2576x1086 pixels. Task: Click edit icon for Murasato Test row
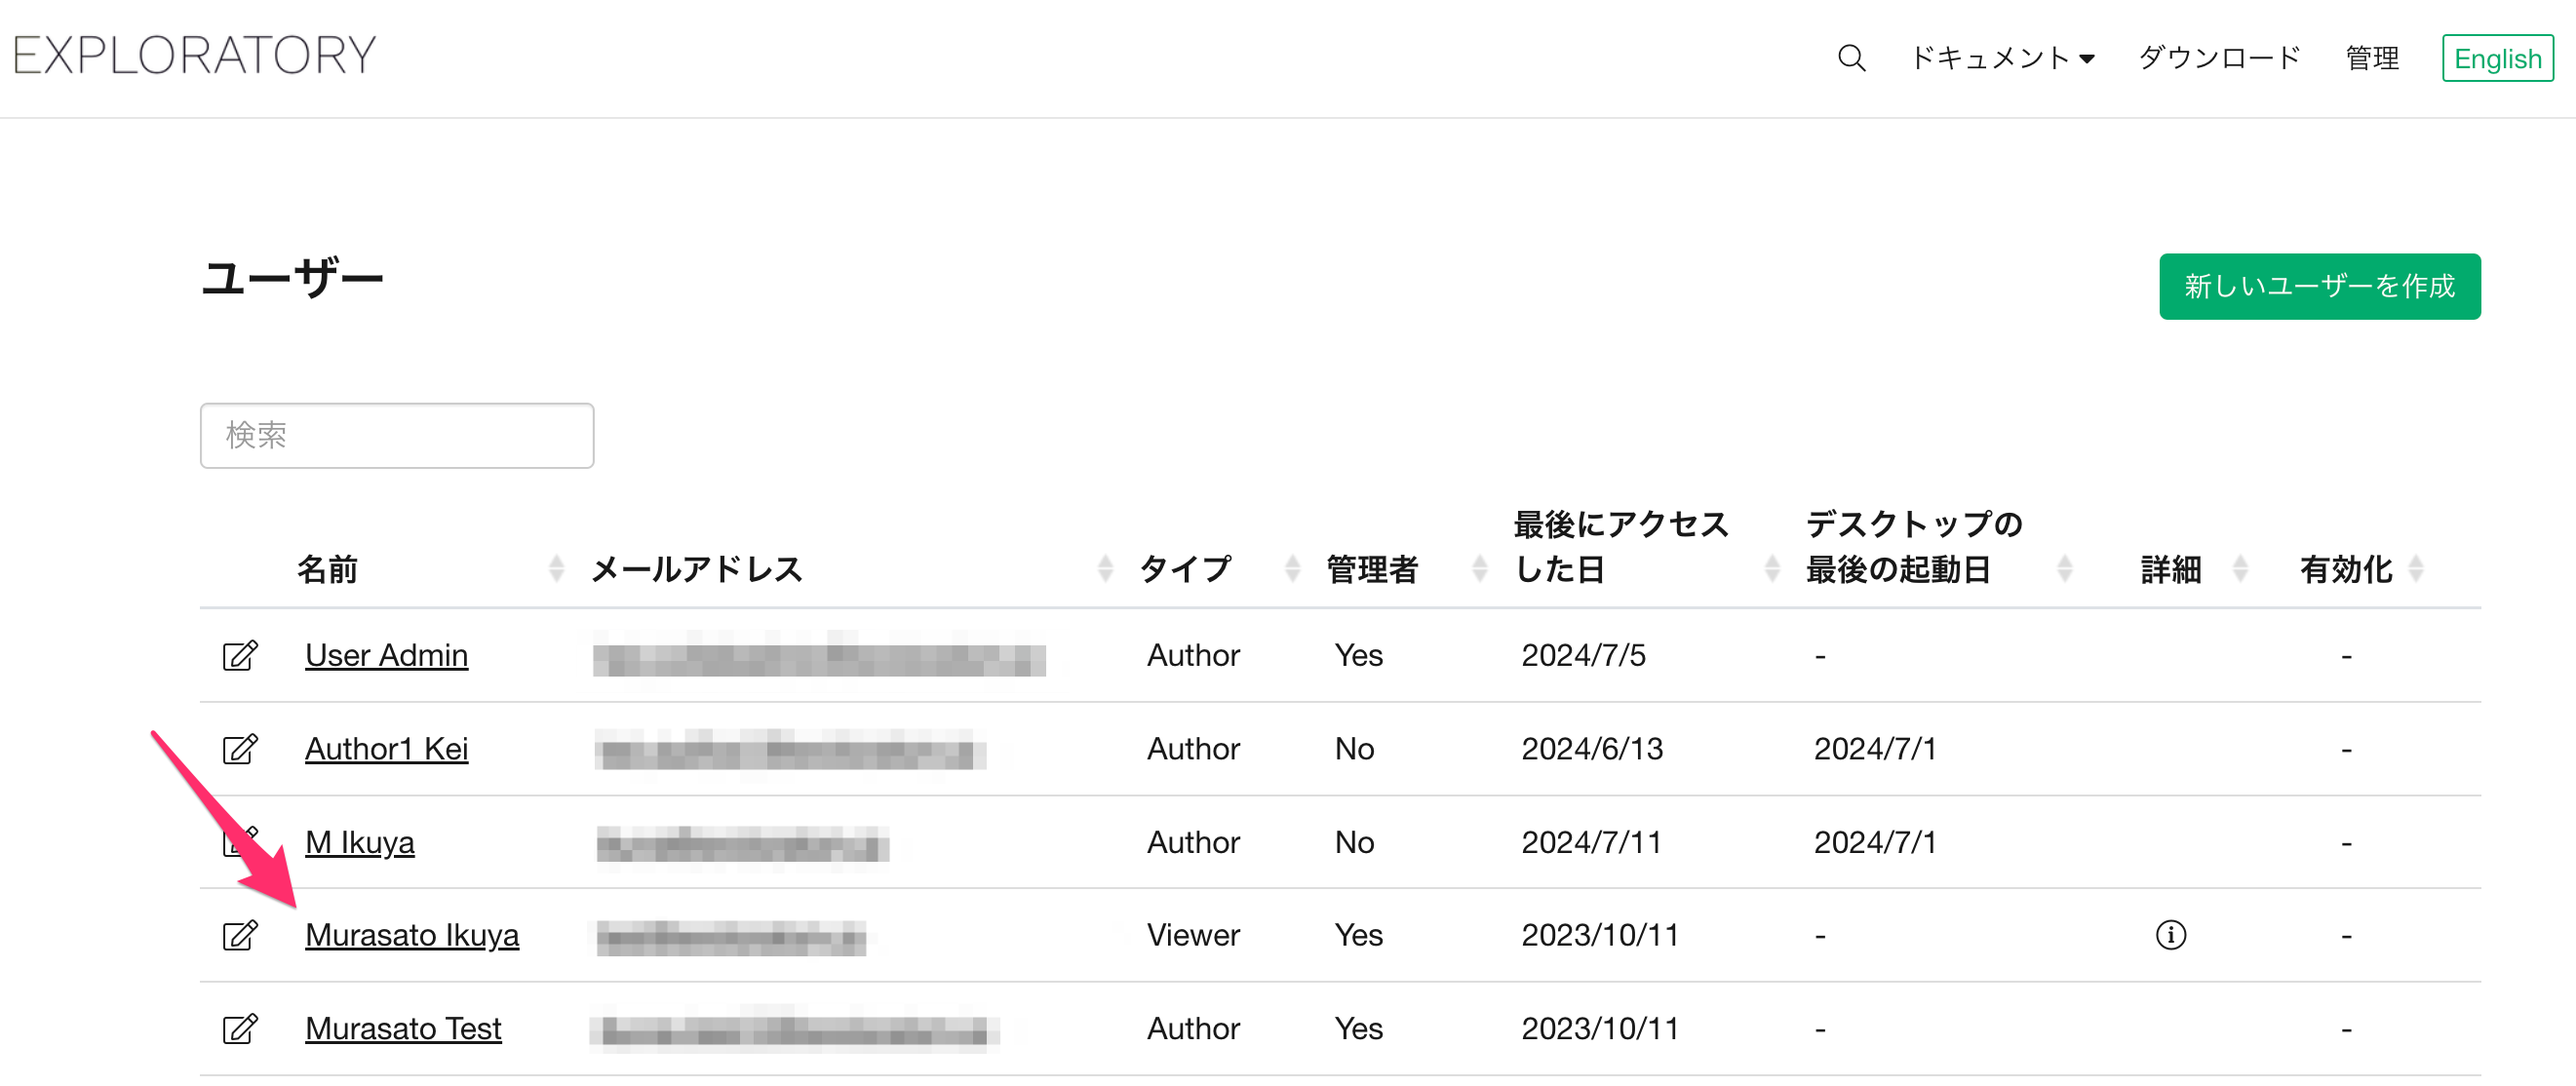coord(240,1029)
